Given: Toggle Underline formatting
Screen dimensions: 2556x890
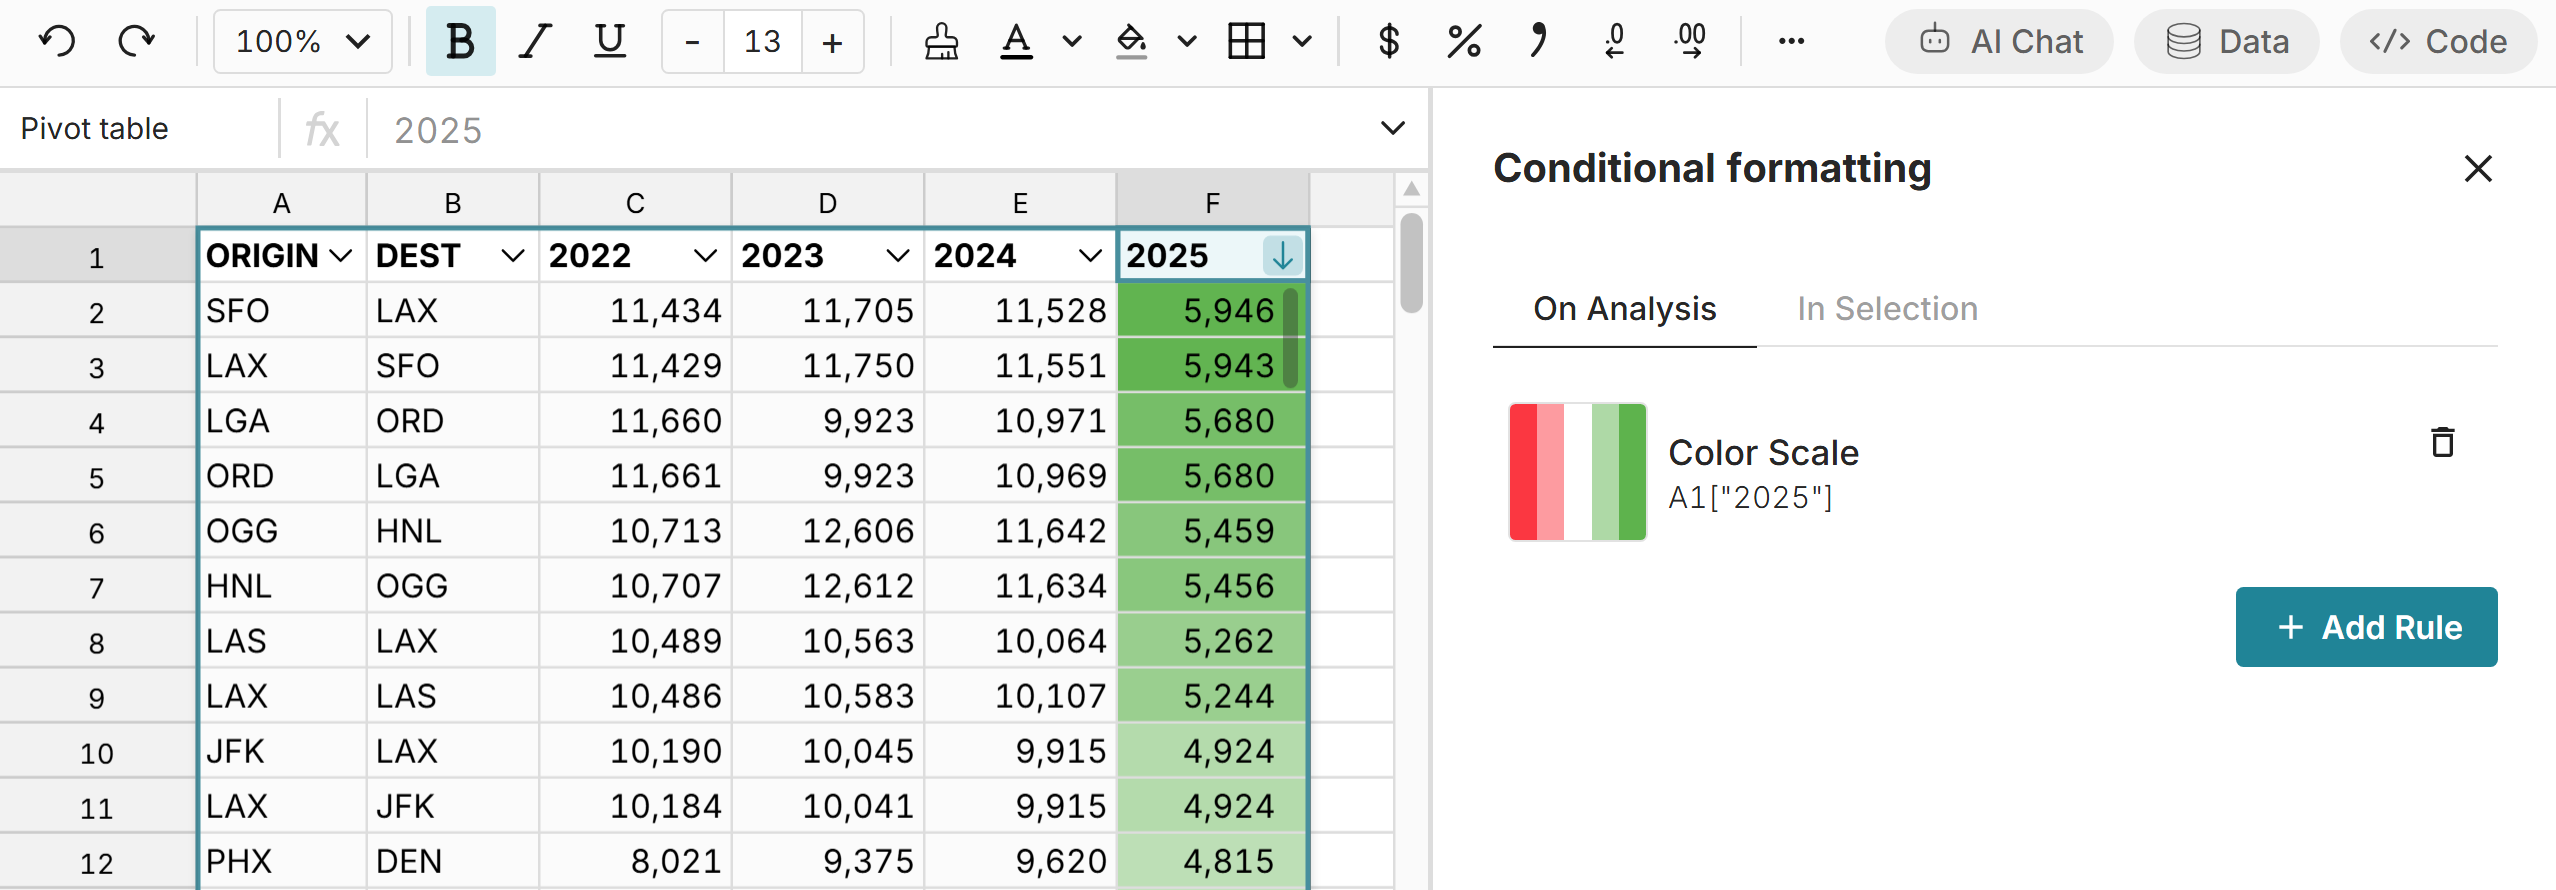Looking at the screenshot, I should tap(609, 41).
